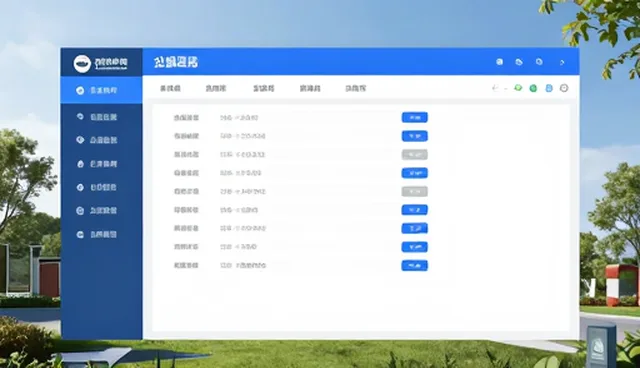Click the blue button in the last list row

[415, 266]
